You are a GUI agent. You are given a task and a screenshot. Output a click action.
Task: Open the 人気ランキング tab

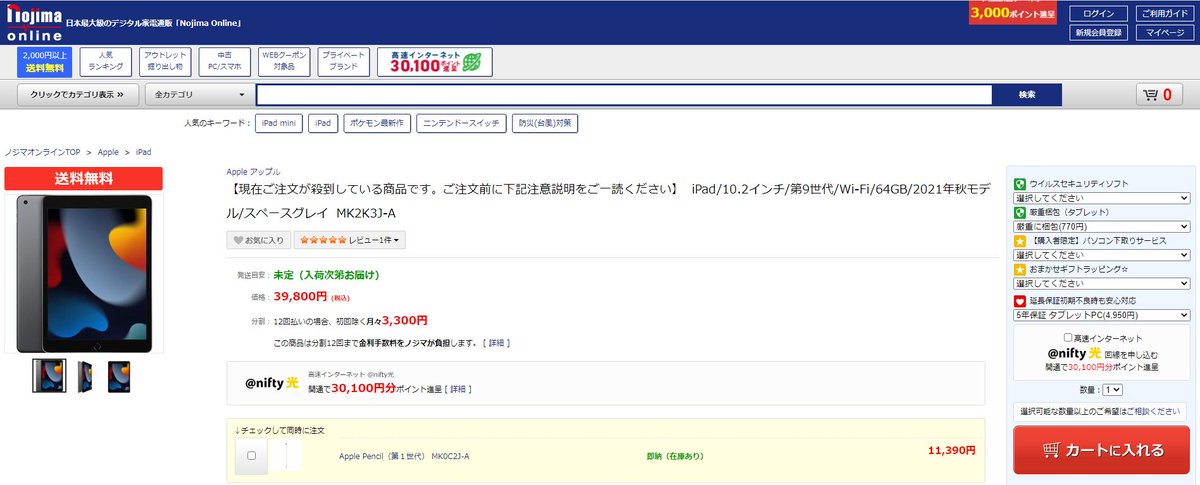pyautogui.click(x=105, y=62)
